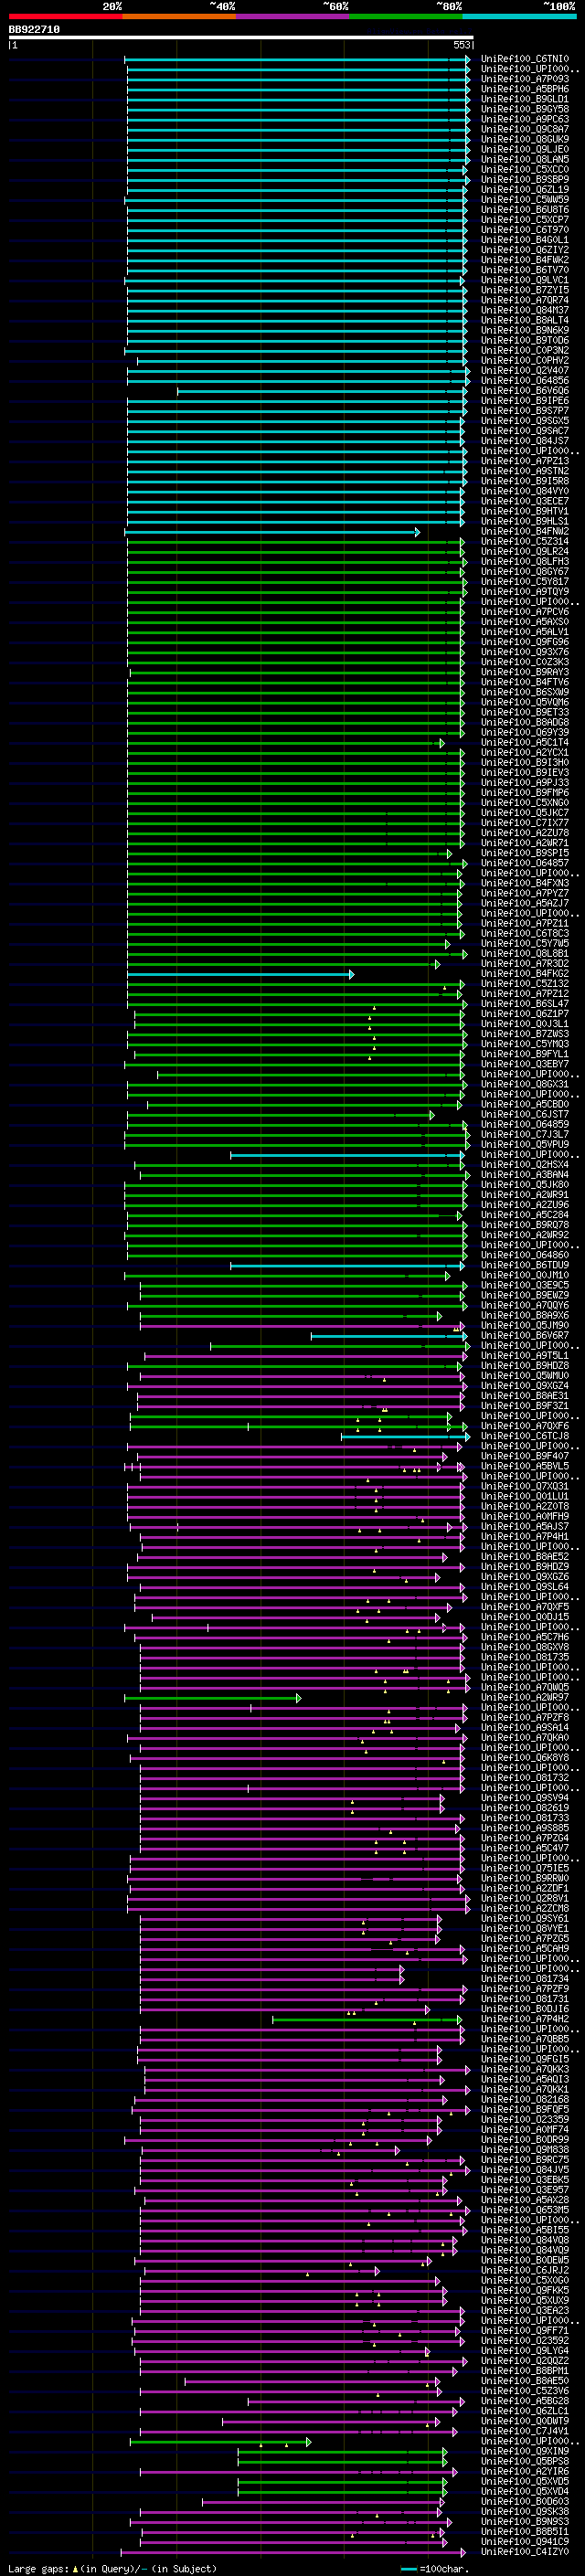
Task: Open hit UniRef100_A9PC63
Action: click(525, 119)
